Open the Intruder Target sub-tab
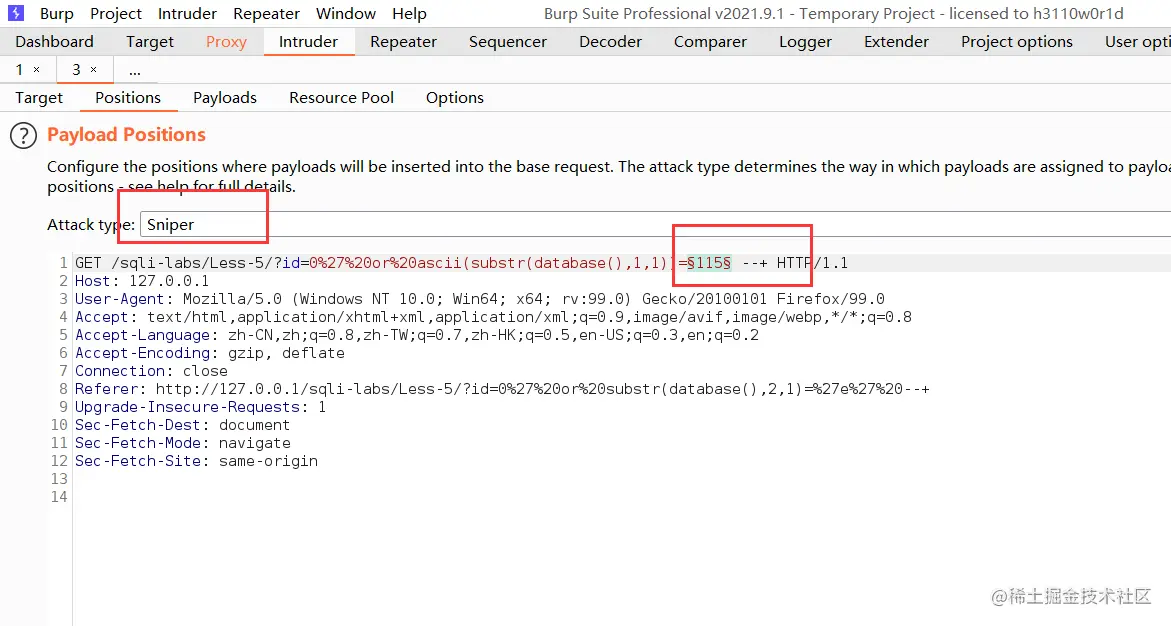 point(39,98)
